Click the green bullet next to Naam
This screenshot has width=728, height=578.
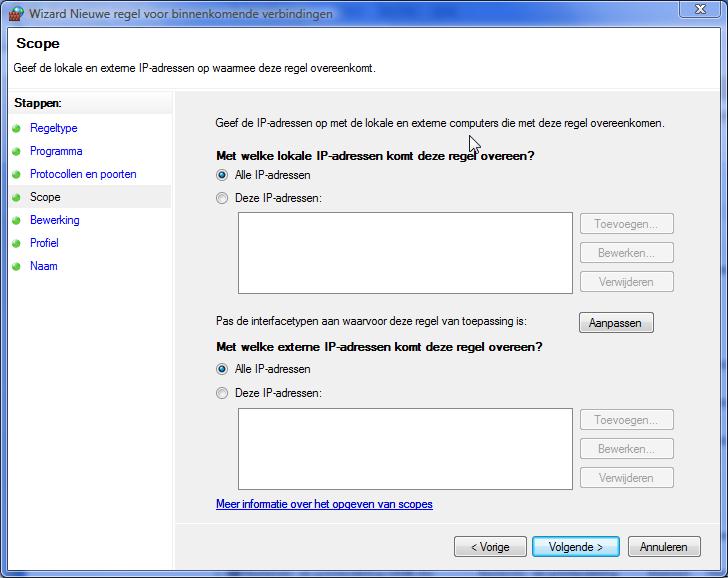coord(17,266)
